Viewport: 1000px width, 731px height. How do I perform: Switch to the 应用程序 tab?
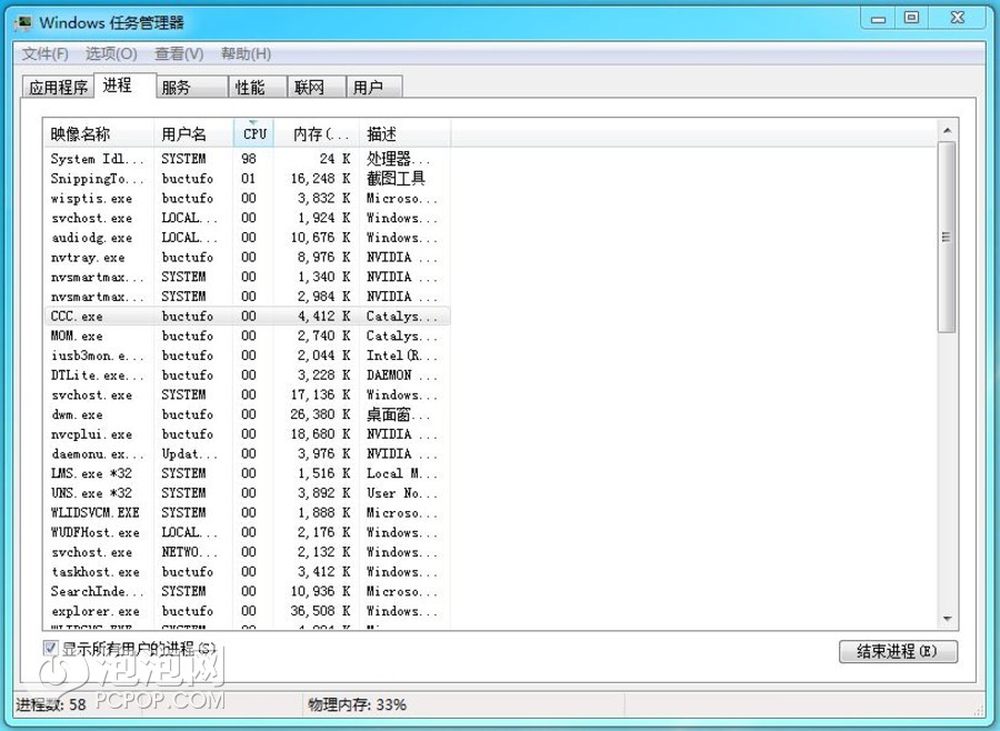click(58, 87)
